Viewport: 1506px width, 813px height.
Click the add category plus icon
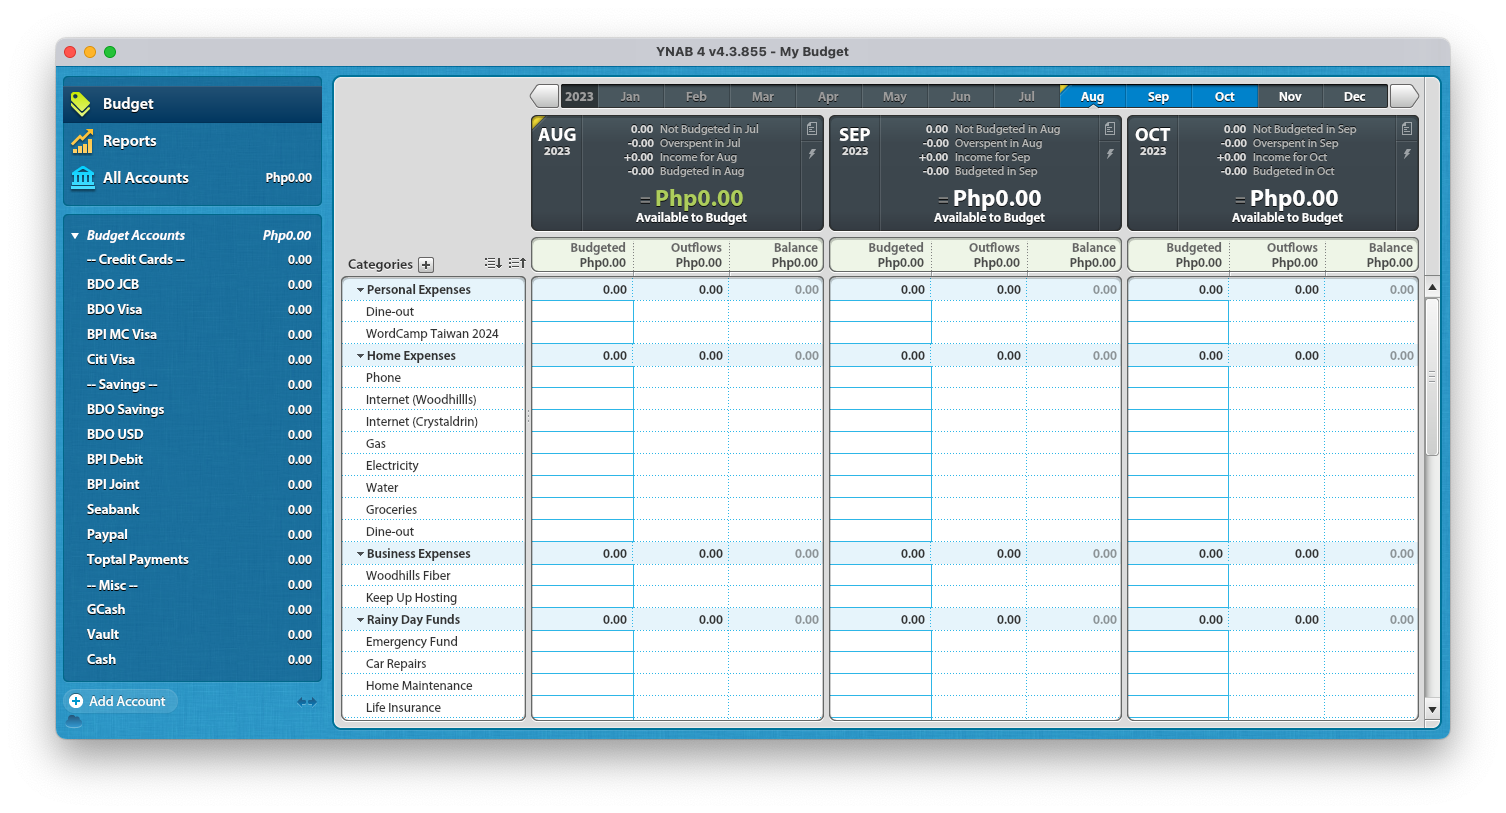click(426, 265)
